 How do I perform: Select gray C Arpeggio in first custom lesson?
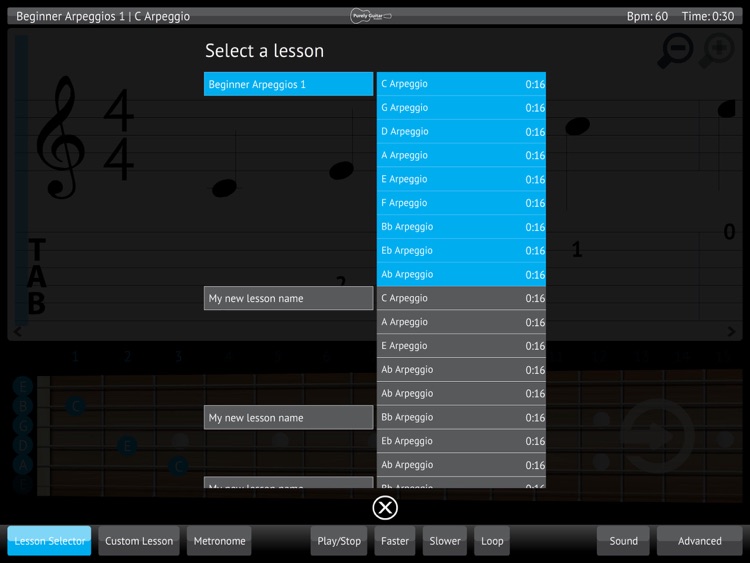461,298
